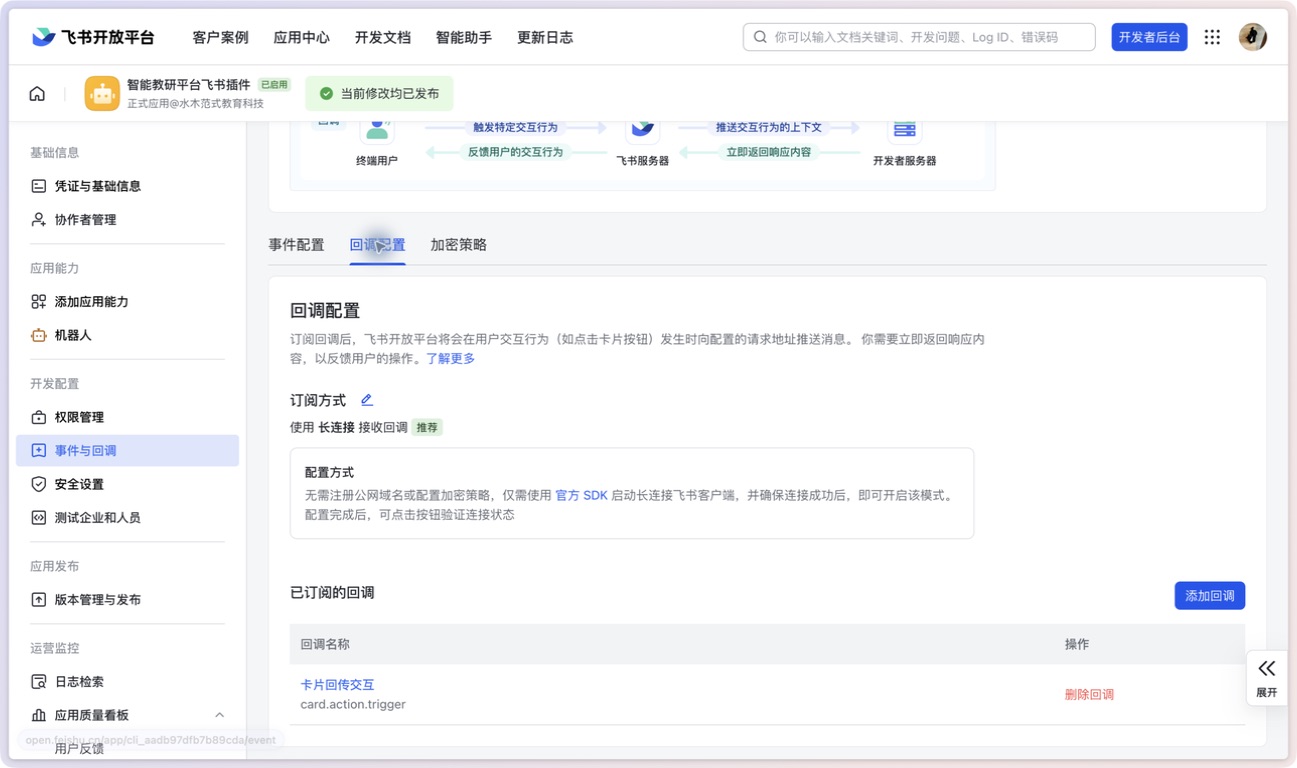Open 应用中心 in top navigation
The image size is (1297, 768).
[301, 37]
